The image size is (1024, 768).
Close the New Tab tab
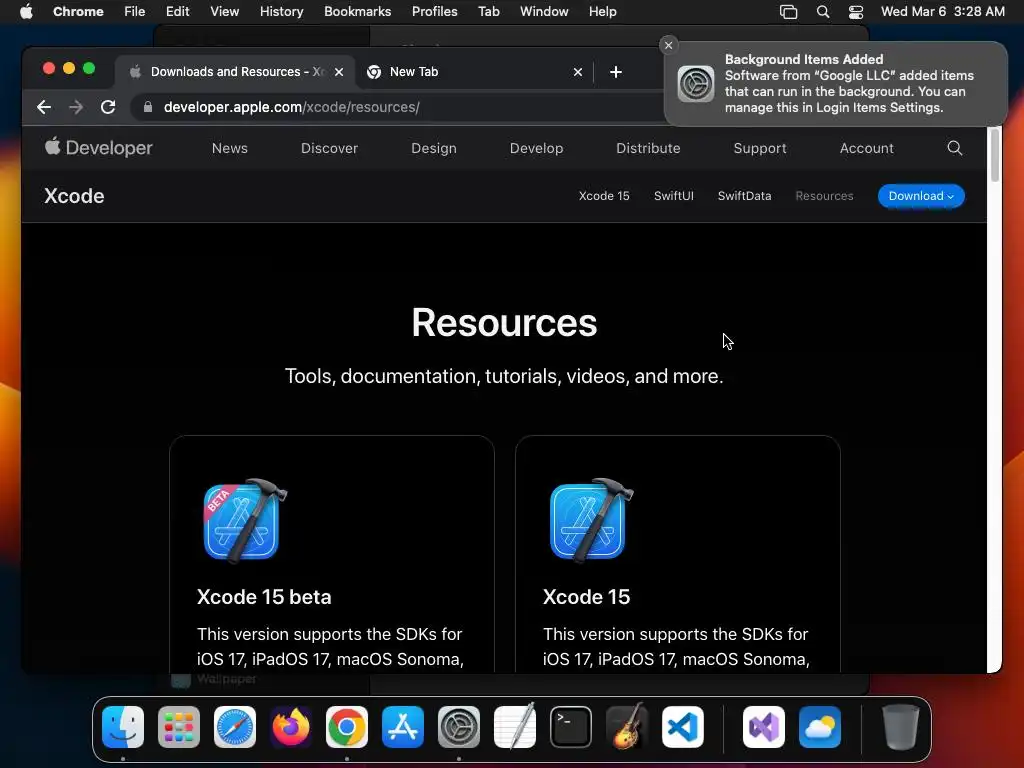(577, 72)
